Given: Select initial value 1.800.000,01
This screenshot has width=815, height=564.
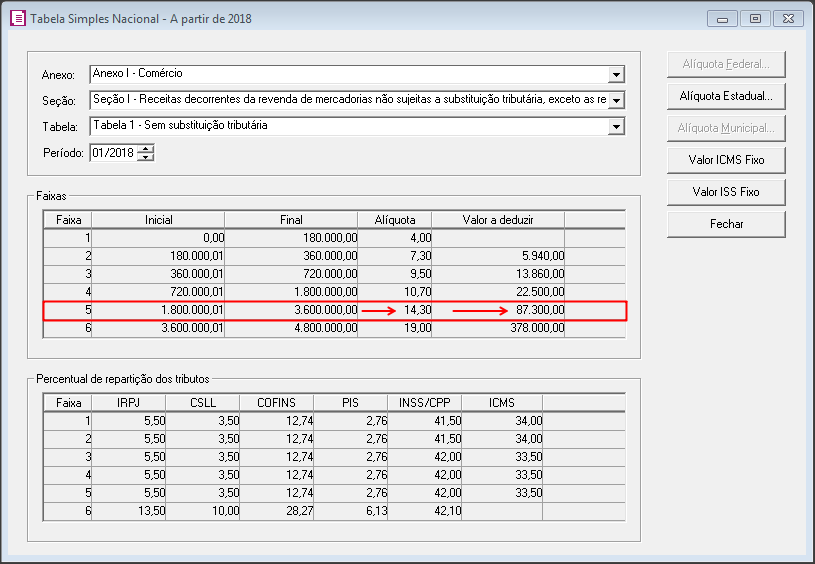Looking at the screenshot, I should coord(159,310).
